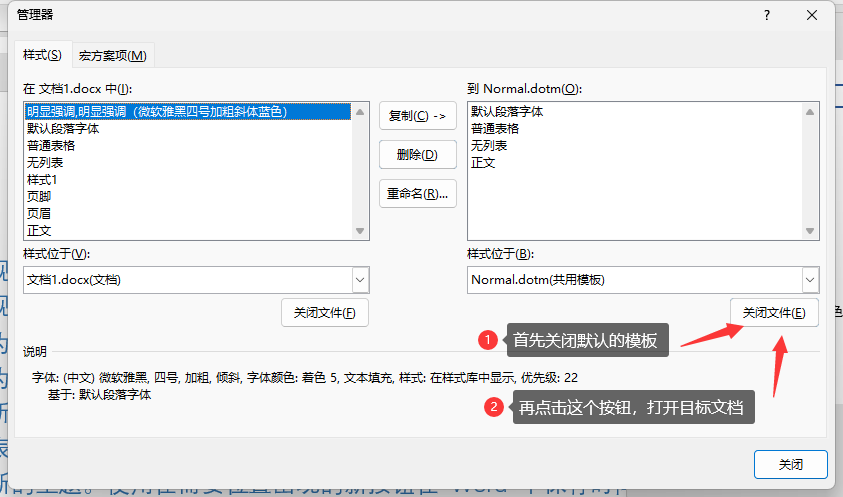Click the 复制(C) -> button
Image resolution: width=843 pixels, height=497 pixels.
point(418,116)
